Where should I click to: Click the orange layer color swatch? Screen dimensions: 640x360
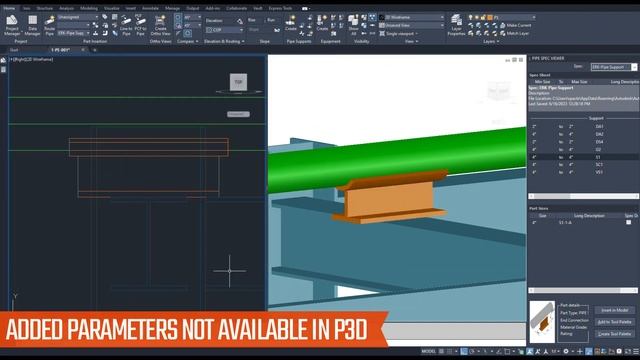(x=490, y=17)
